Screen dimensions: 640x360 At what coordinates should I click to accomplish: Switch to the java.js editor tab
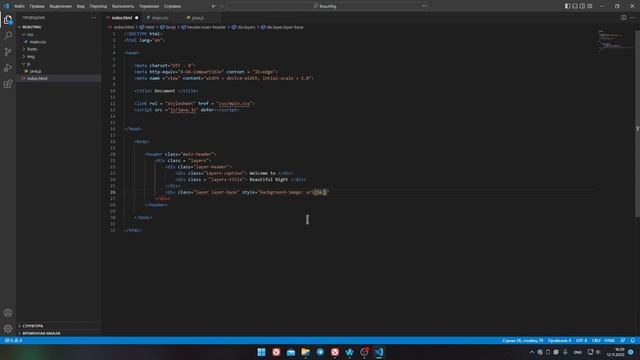pos(198,18)
